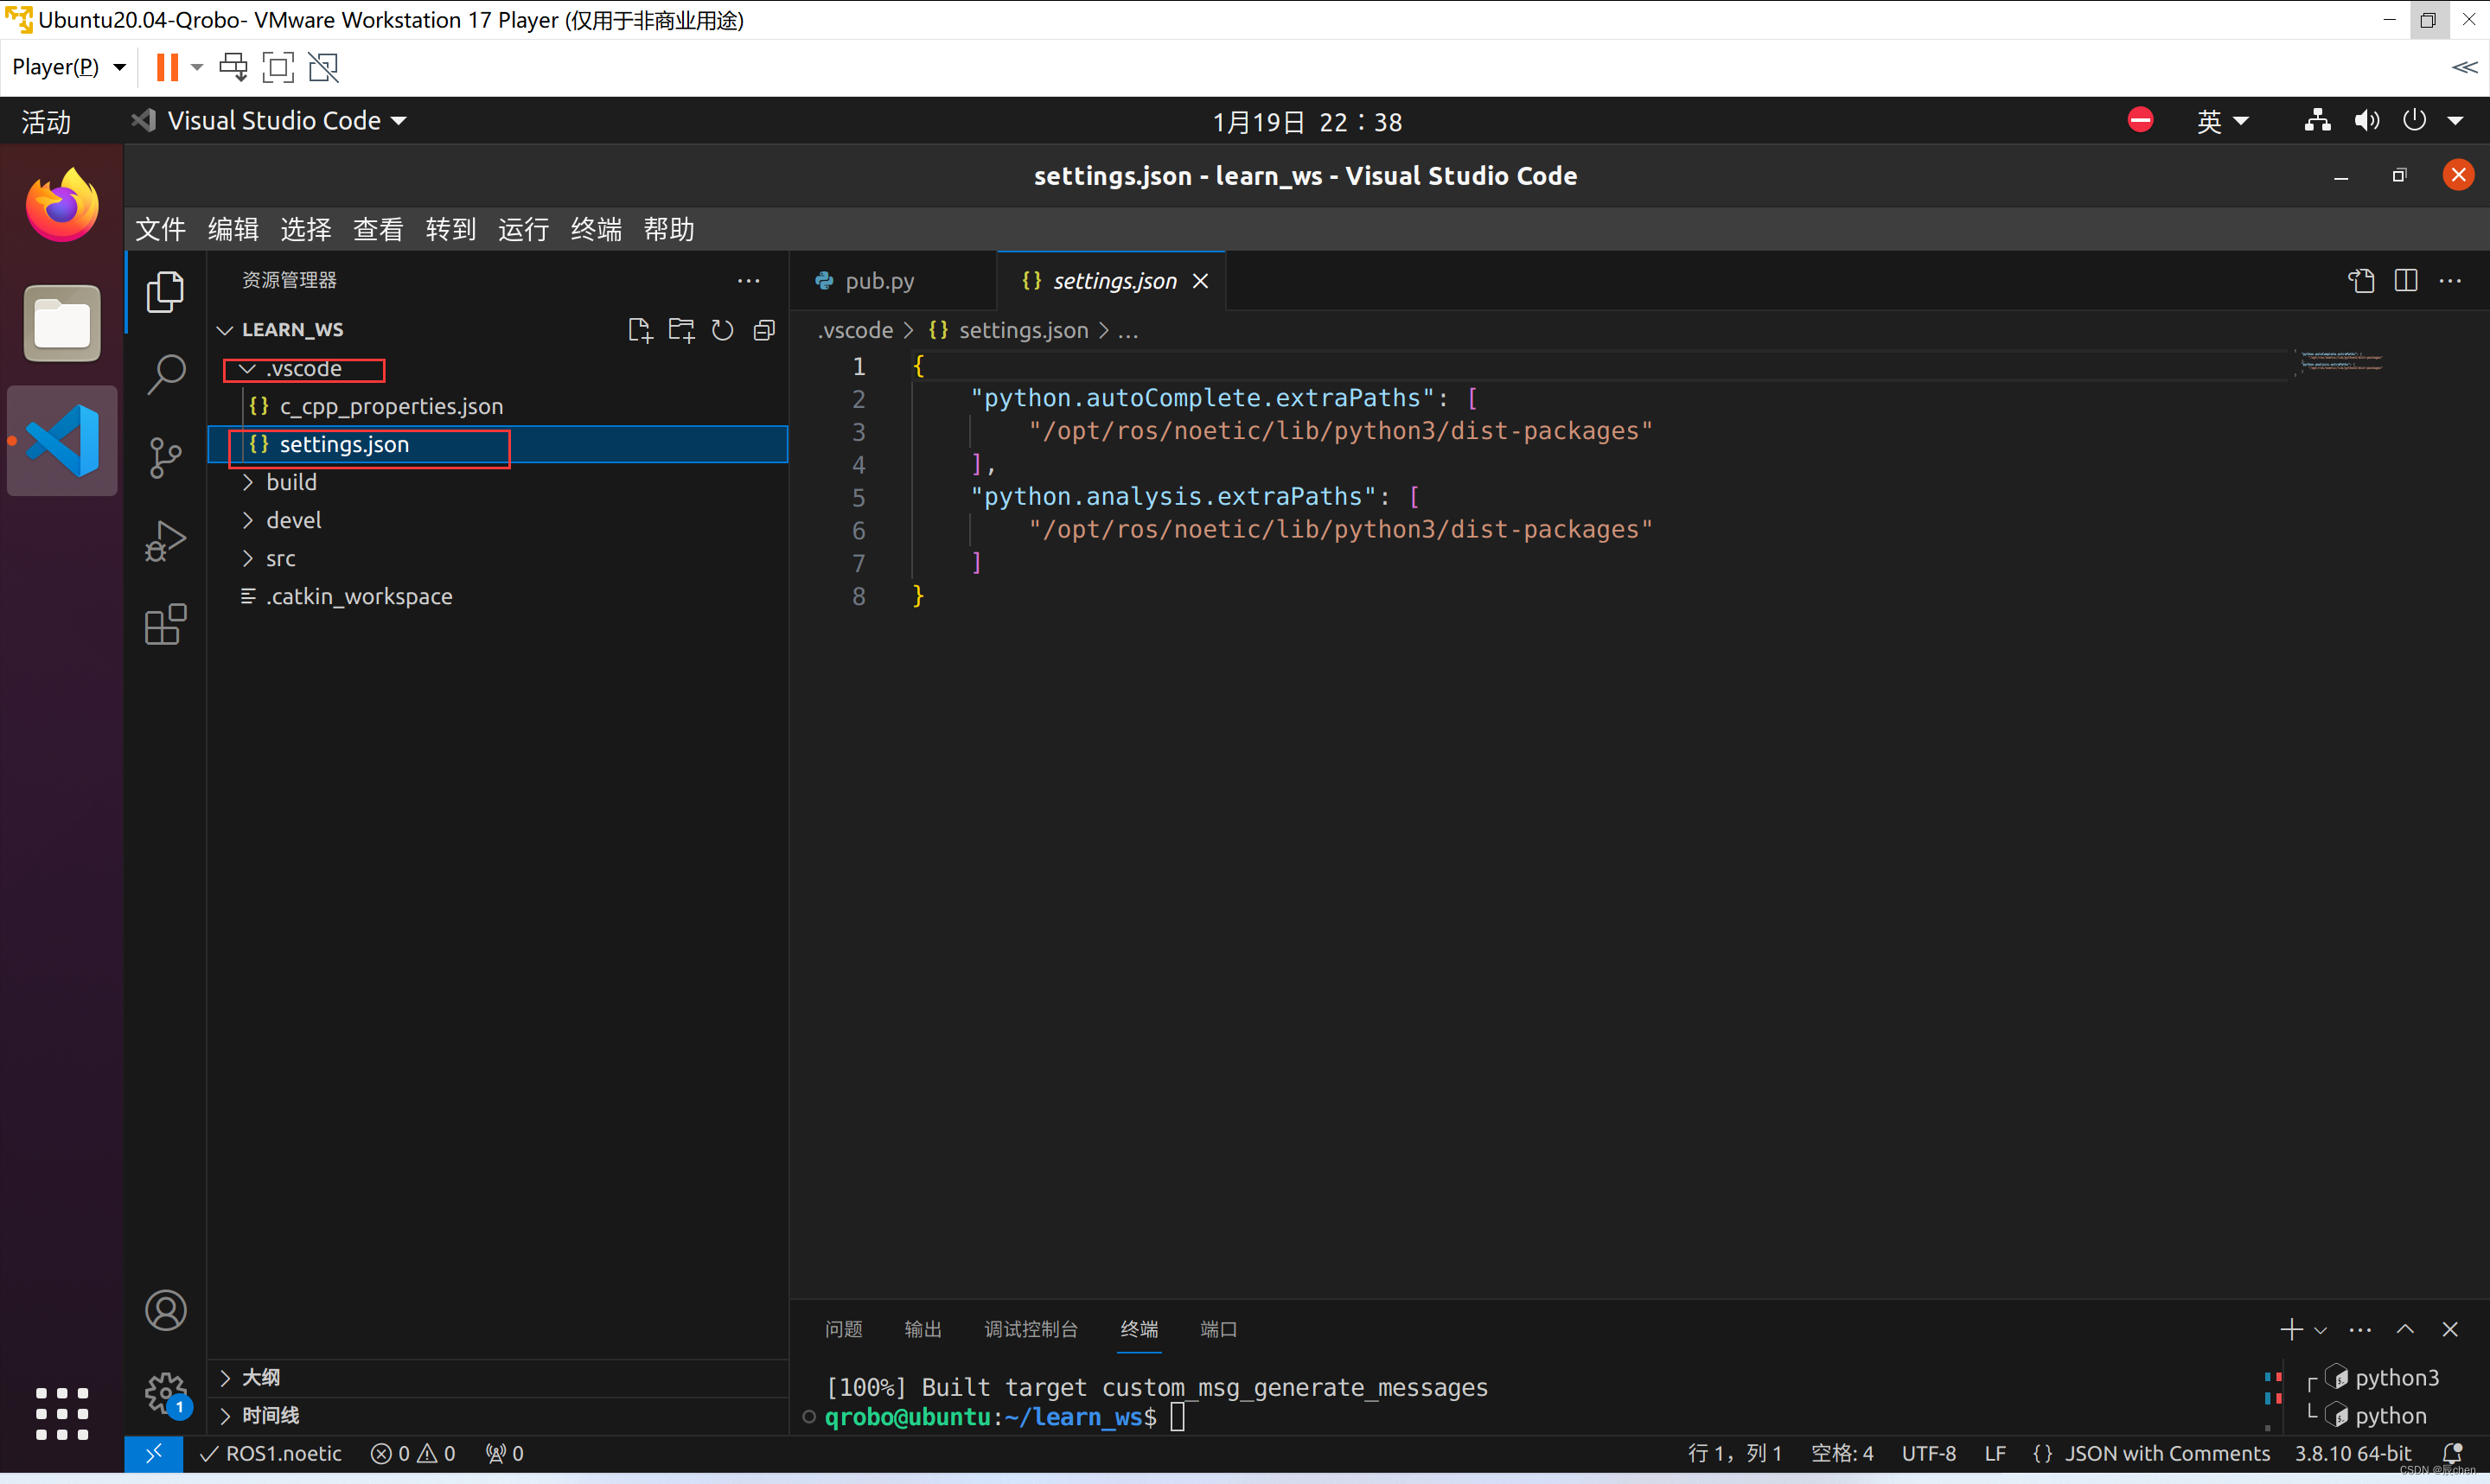Open remote window indicator in status bar
2490x1484 pixels.
153,1453
